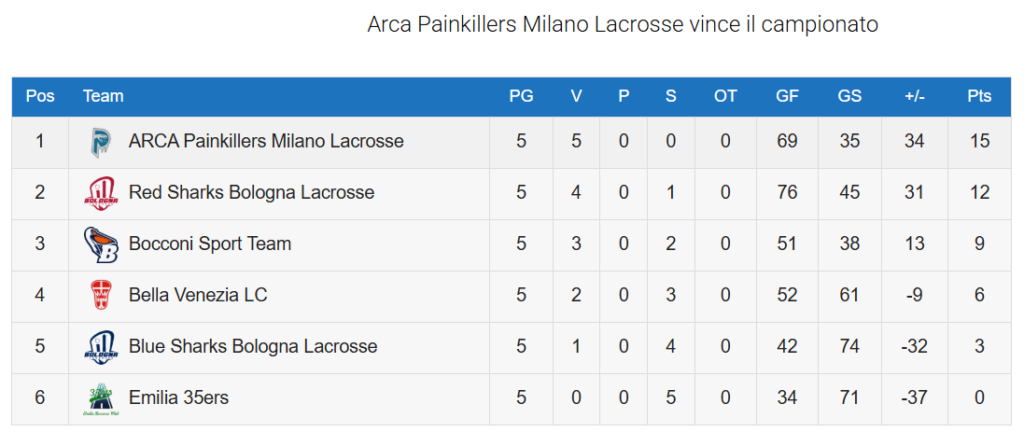Open ARCA Painkillers Milano Lacrosse team name
This screenshot has height=432, width=1024.
pos(266,141)
